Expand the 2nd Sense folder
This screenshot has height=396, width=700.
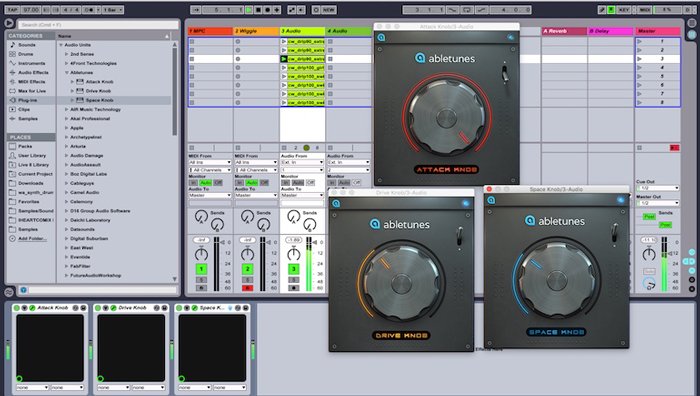coord(67,54)
